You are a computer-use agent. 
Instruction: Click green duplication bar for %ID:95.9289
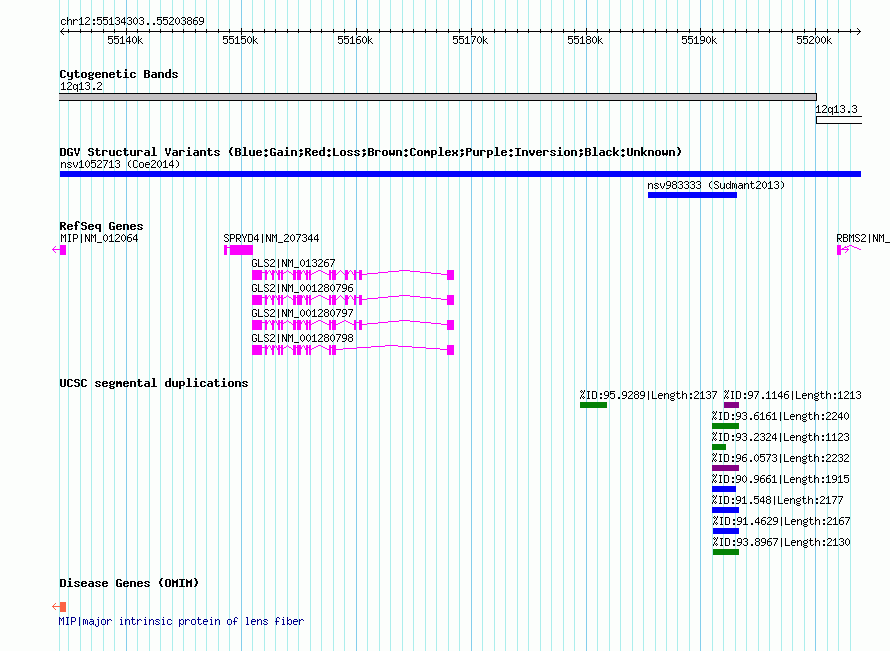pyautogui.click(x=594, y=405)
